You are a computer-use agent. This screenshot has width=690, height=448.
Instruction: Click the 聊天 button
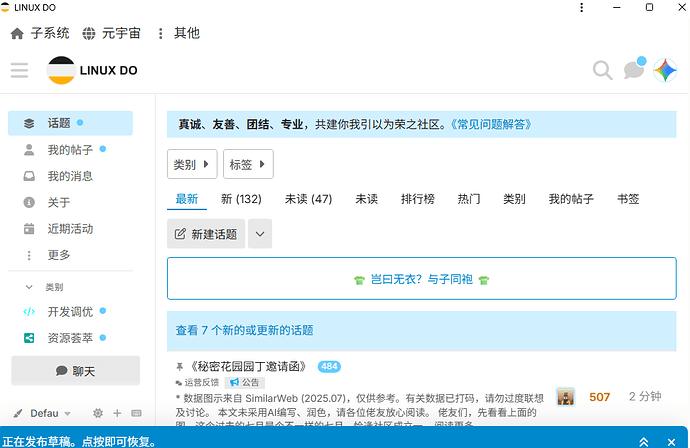[76, 371]
